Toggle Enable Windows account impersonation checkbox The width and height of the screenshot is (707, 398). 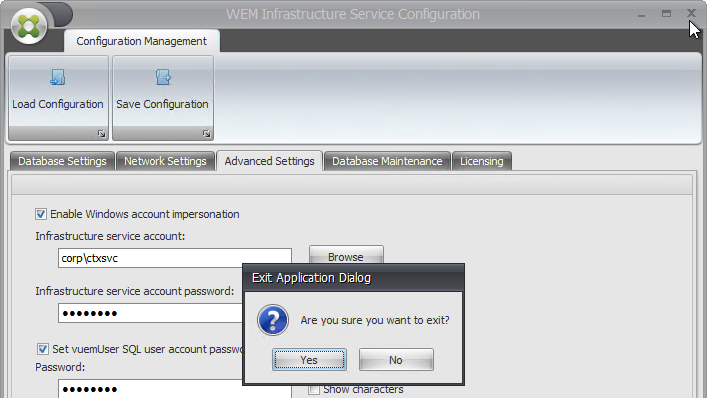[x=41, y=214]
